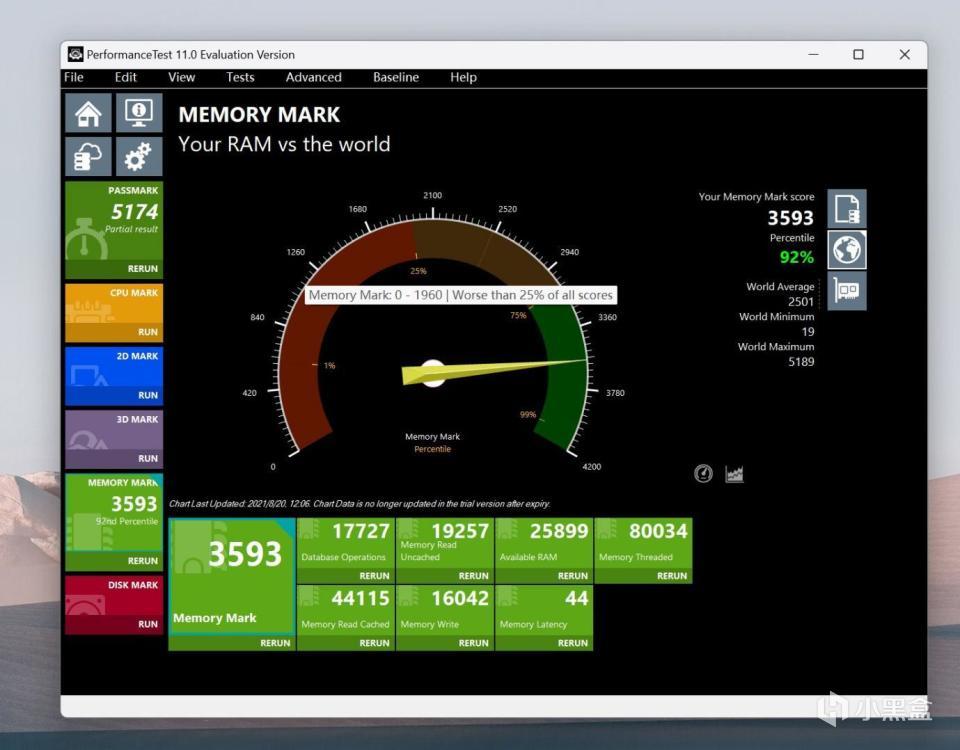Maximize the PerformanceTest window

click(x=858, y=54)
